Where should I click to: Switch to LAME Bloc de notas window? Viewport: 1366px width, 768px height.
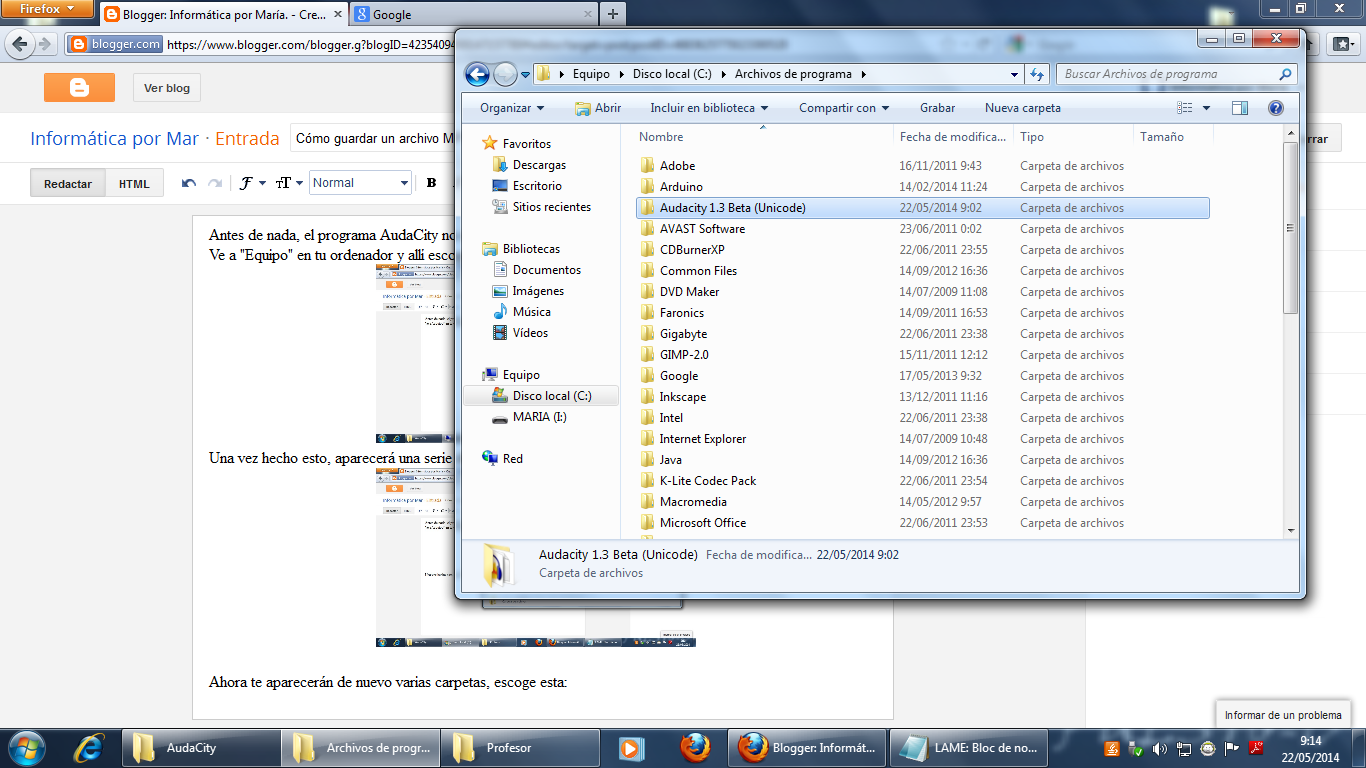tap(968, 747)
